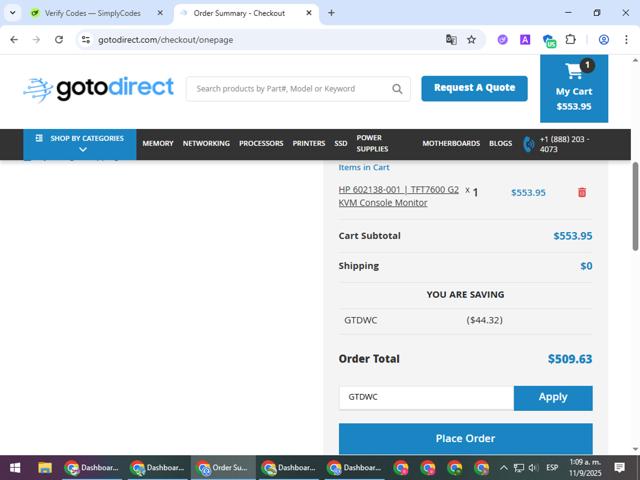This screenshot has width=640, height=480.
Task: Select the Order Summary - Checkout tab
Action: point(239,13)
